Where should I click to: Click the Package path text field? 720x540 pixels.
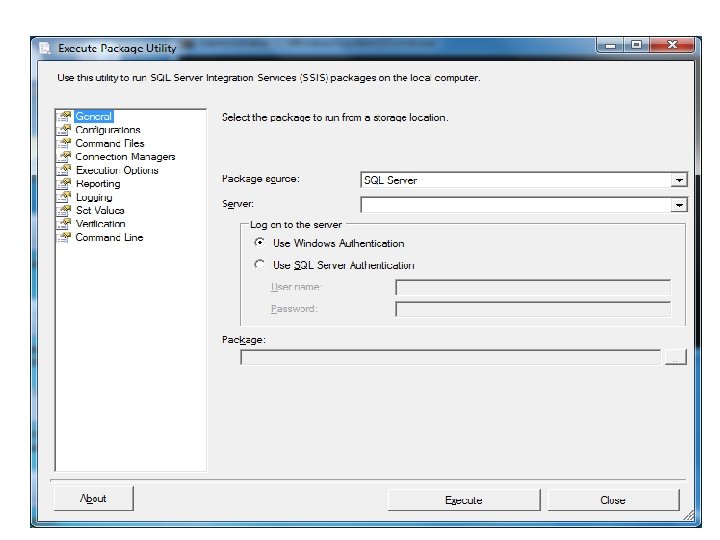pyautogui.click(x=450, y=357)
